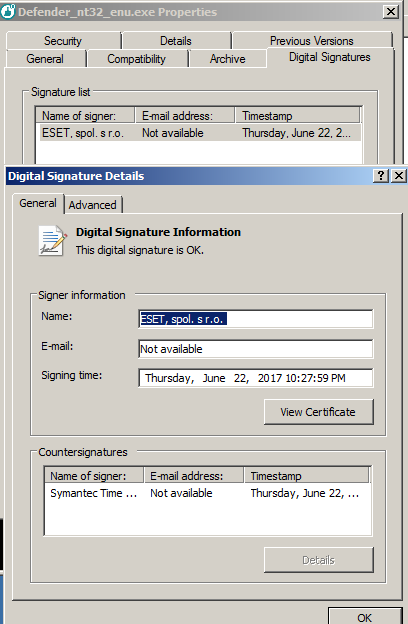Screen dimensions: 408x624
Task: Click signature list timestamp 'Thursday, June 22, 2...'
Action: [x=297, y=133]
